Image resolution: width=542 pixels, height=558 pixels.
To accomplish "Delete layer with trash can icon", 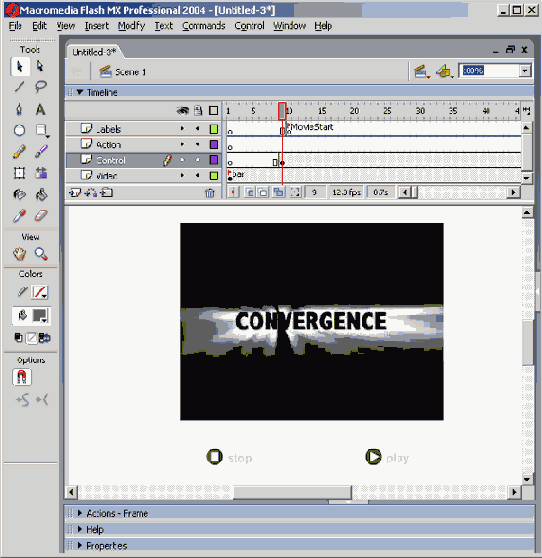I will (210, 193).
